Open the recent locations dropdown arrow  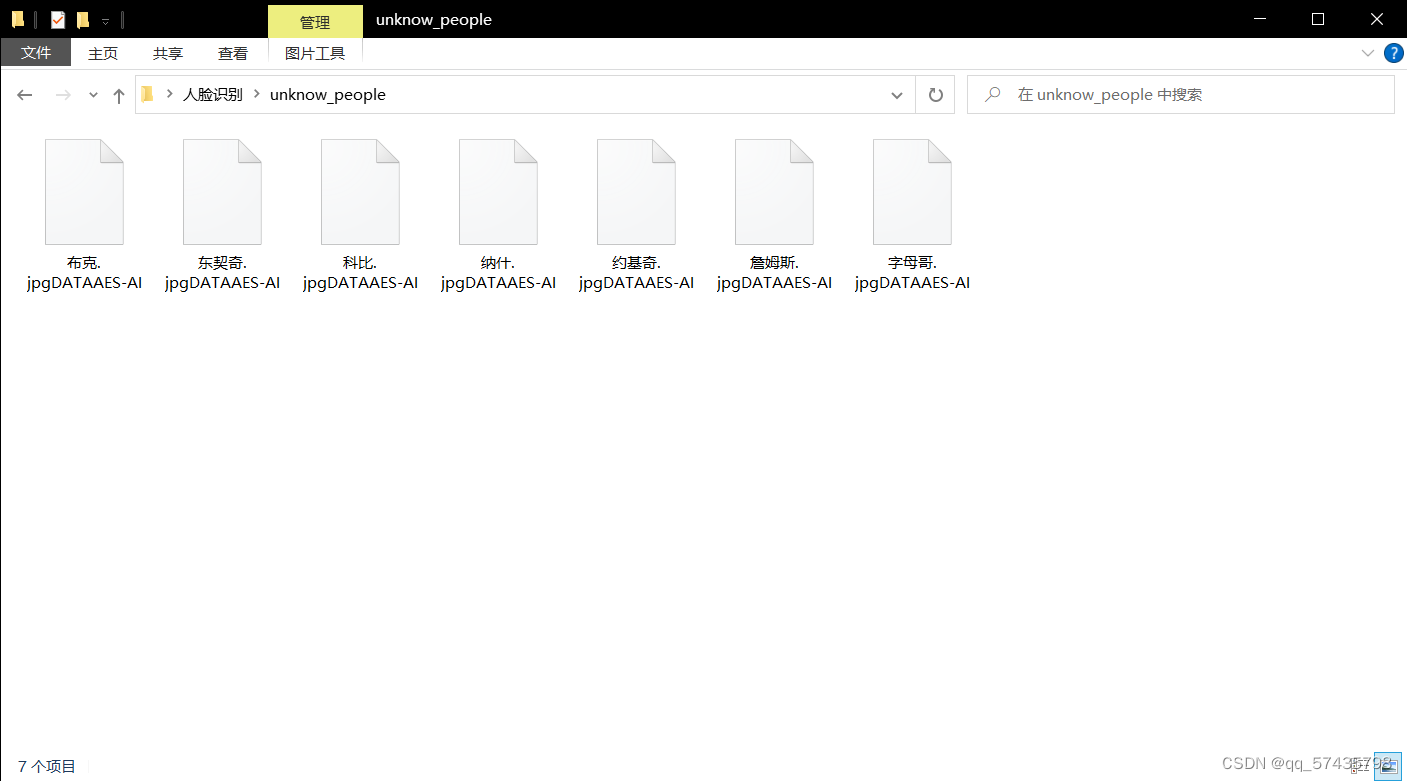coord(93,95)
